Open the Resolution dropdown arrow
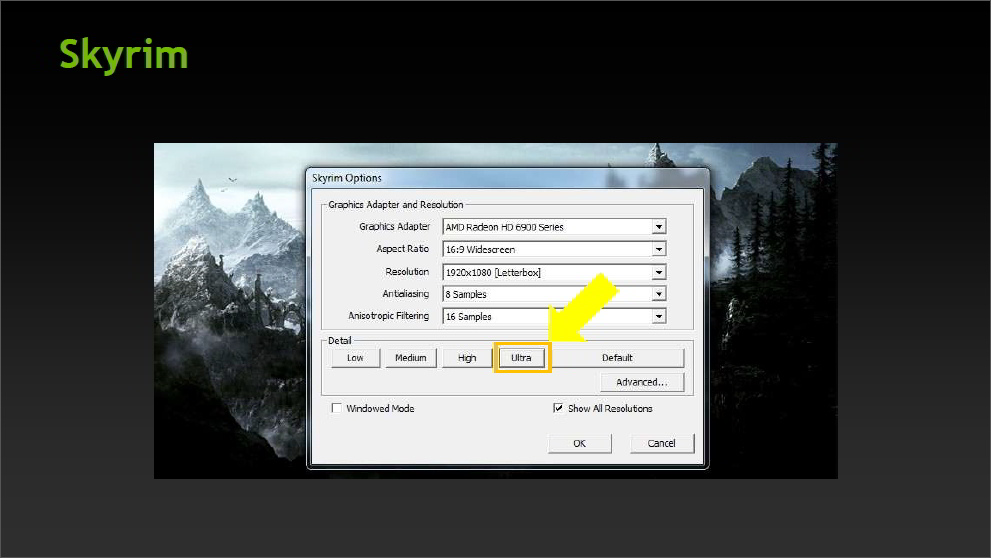The height and width of the screenshot is (558, 991). [659, 272]
